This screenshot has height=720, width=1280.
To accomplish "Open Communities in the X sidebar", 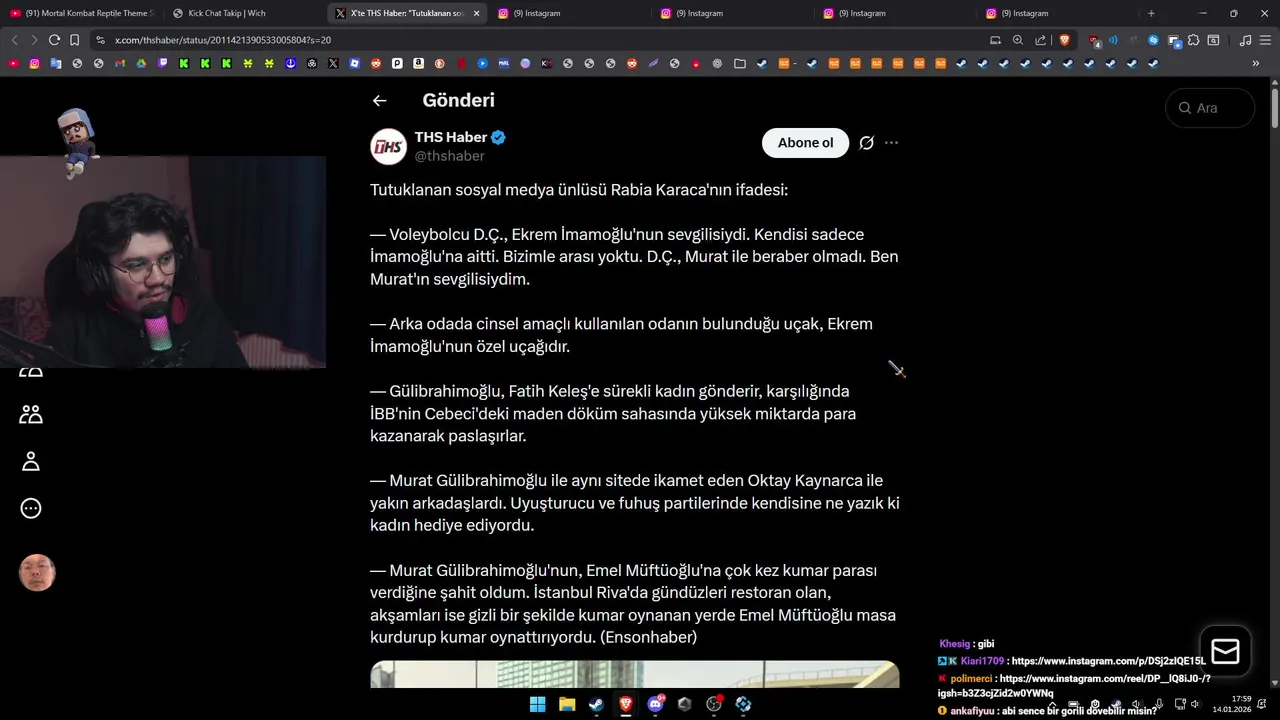I will (31, 414).
